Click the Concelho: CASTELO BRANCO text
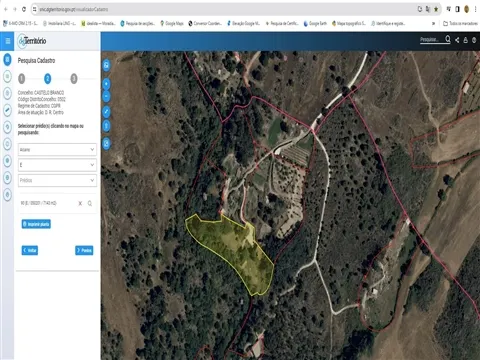480x360 pixels. (x=41, y=92)
